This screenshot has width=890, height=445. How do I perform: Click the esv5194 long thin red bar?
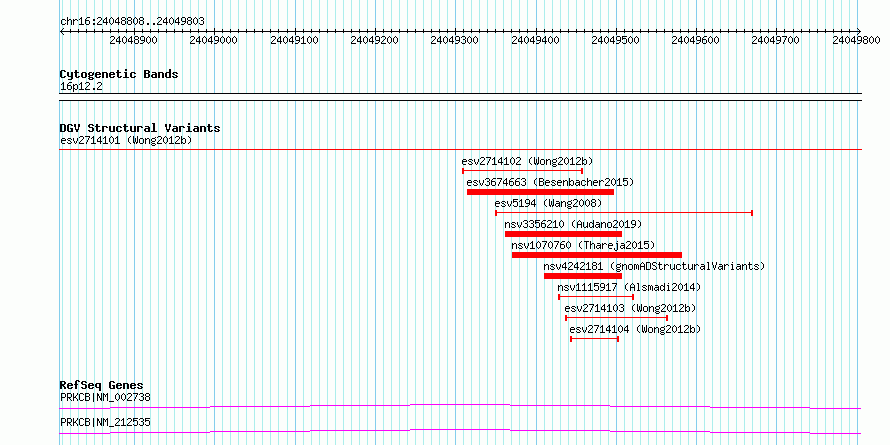pos(624,213)
